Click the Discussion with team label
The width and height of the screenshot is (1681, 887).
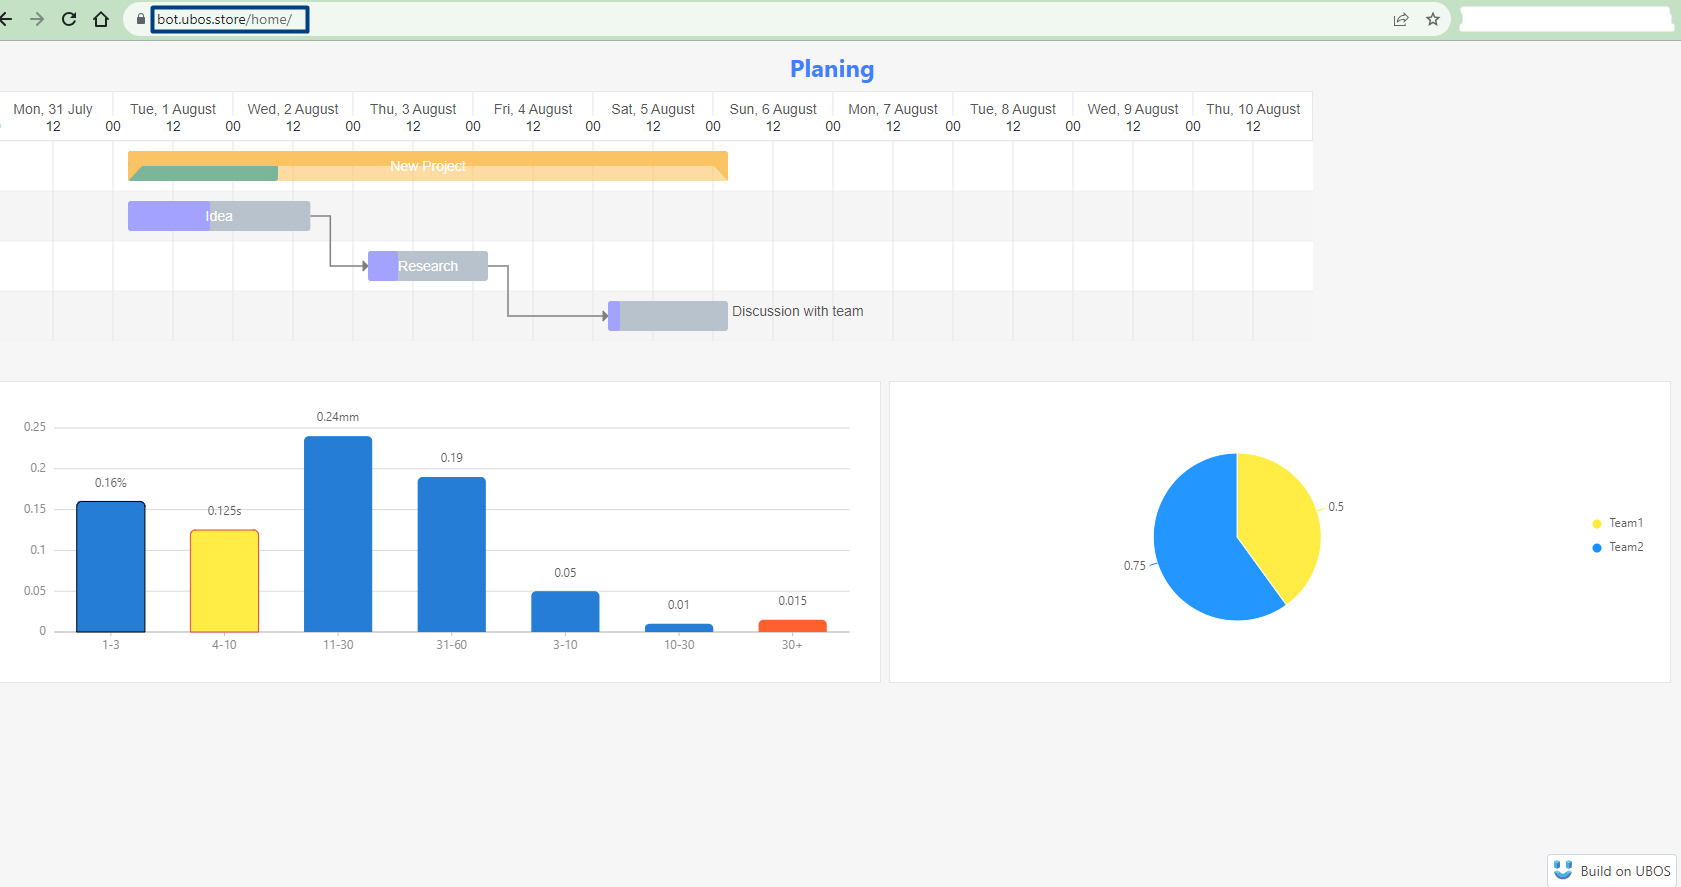point(798,311)
